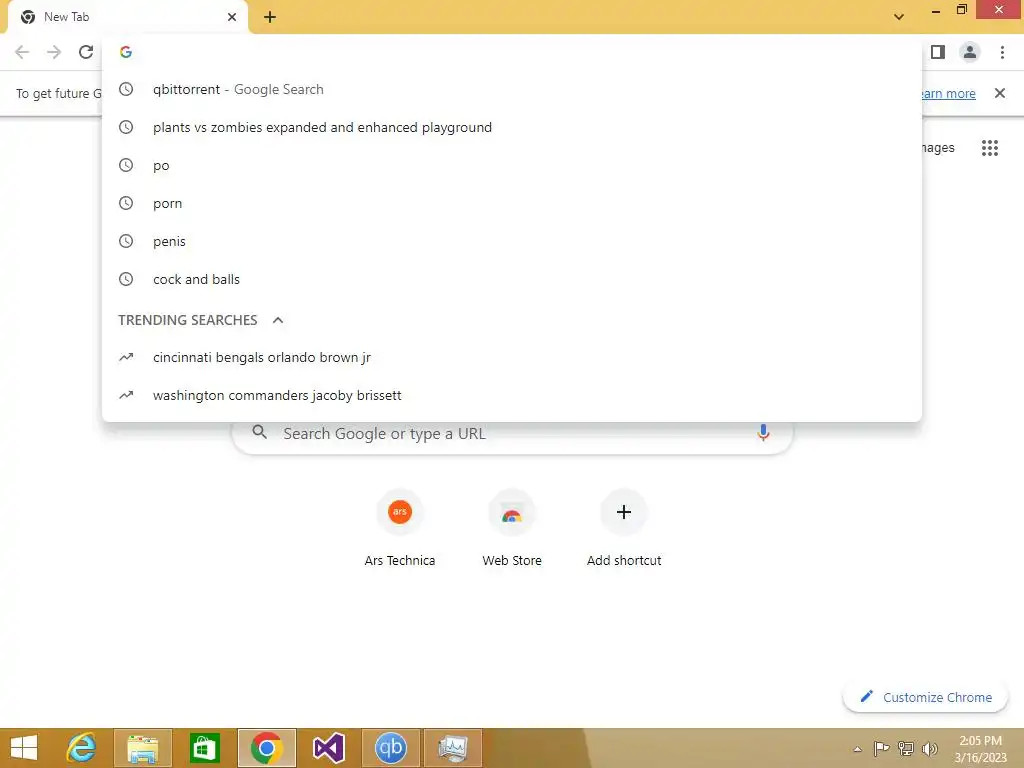Image resolution: width=1024 pixels, height=768 pixels.
Task: Click the clock icon beside qbittorrent suggestion
Action: tap(126, 89)
